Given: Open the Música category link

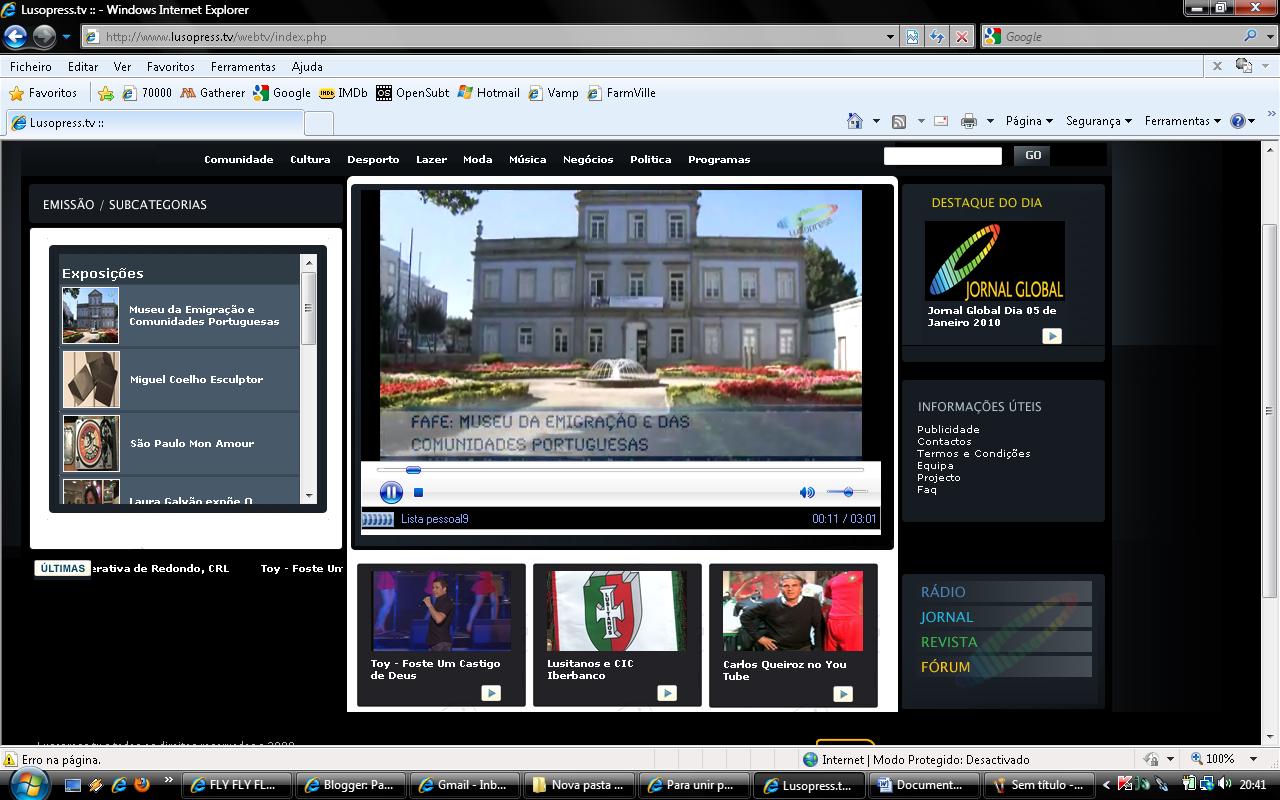Looking at the screenshot, I should pyautogui.click(x=527, y=159).
